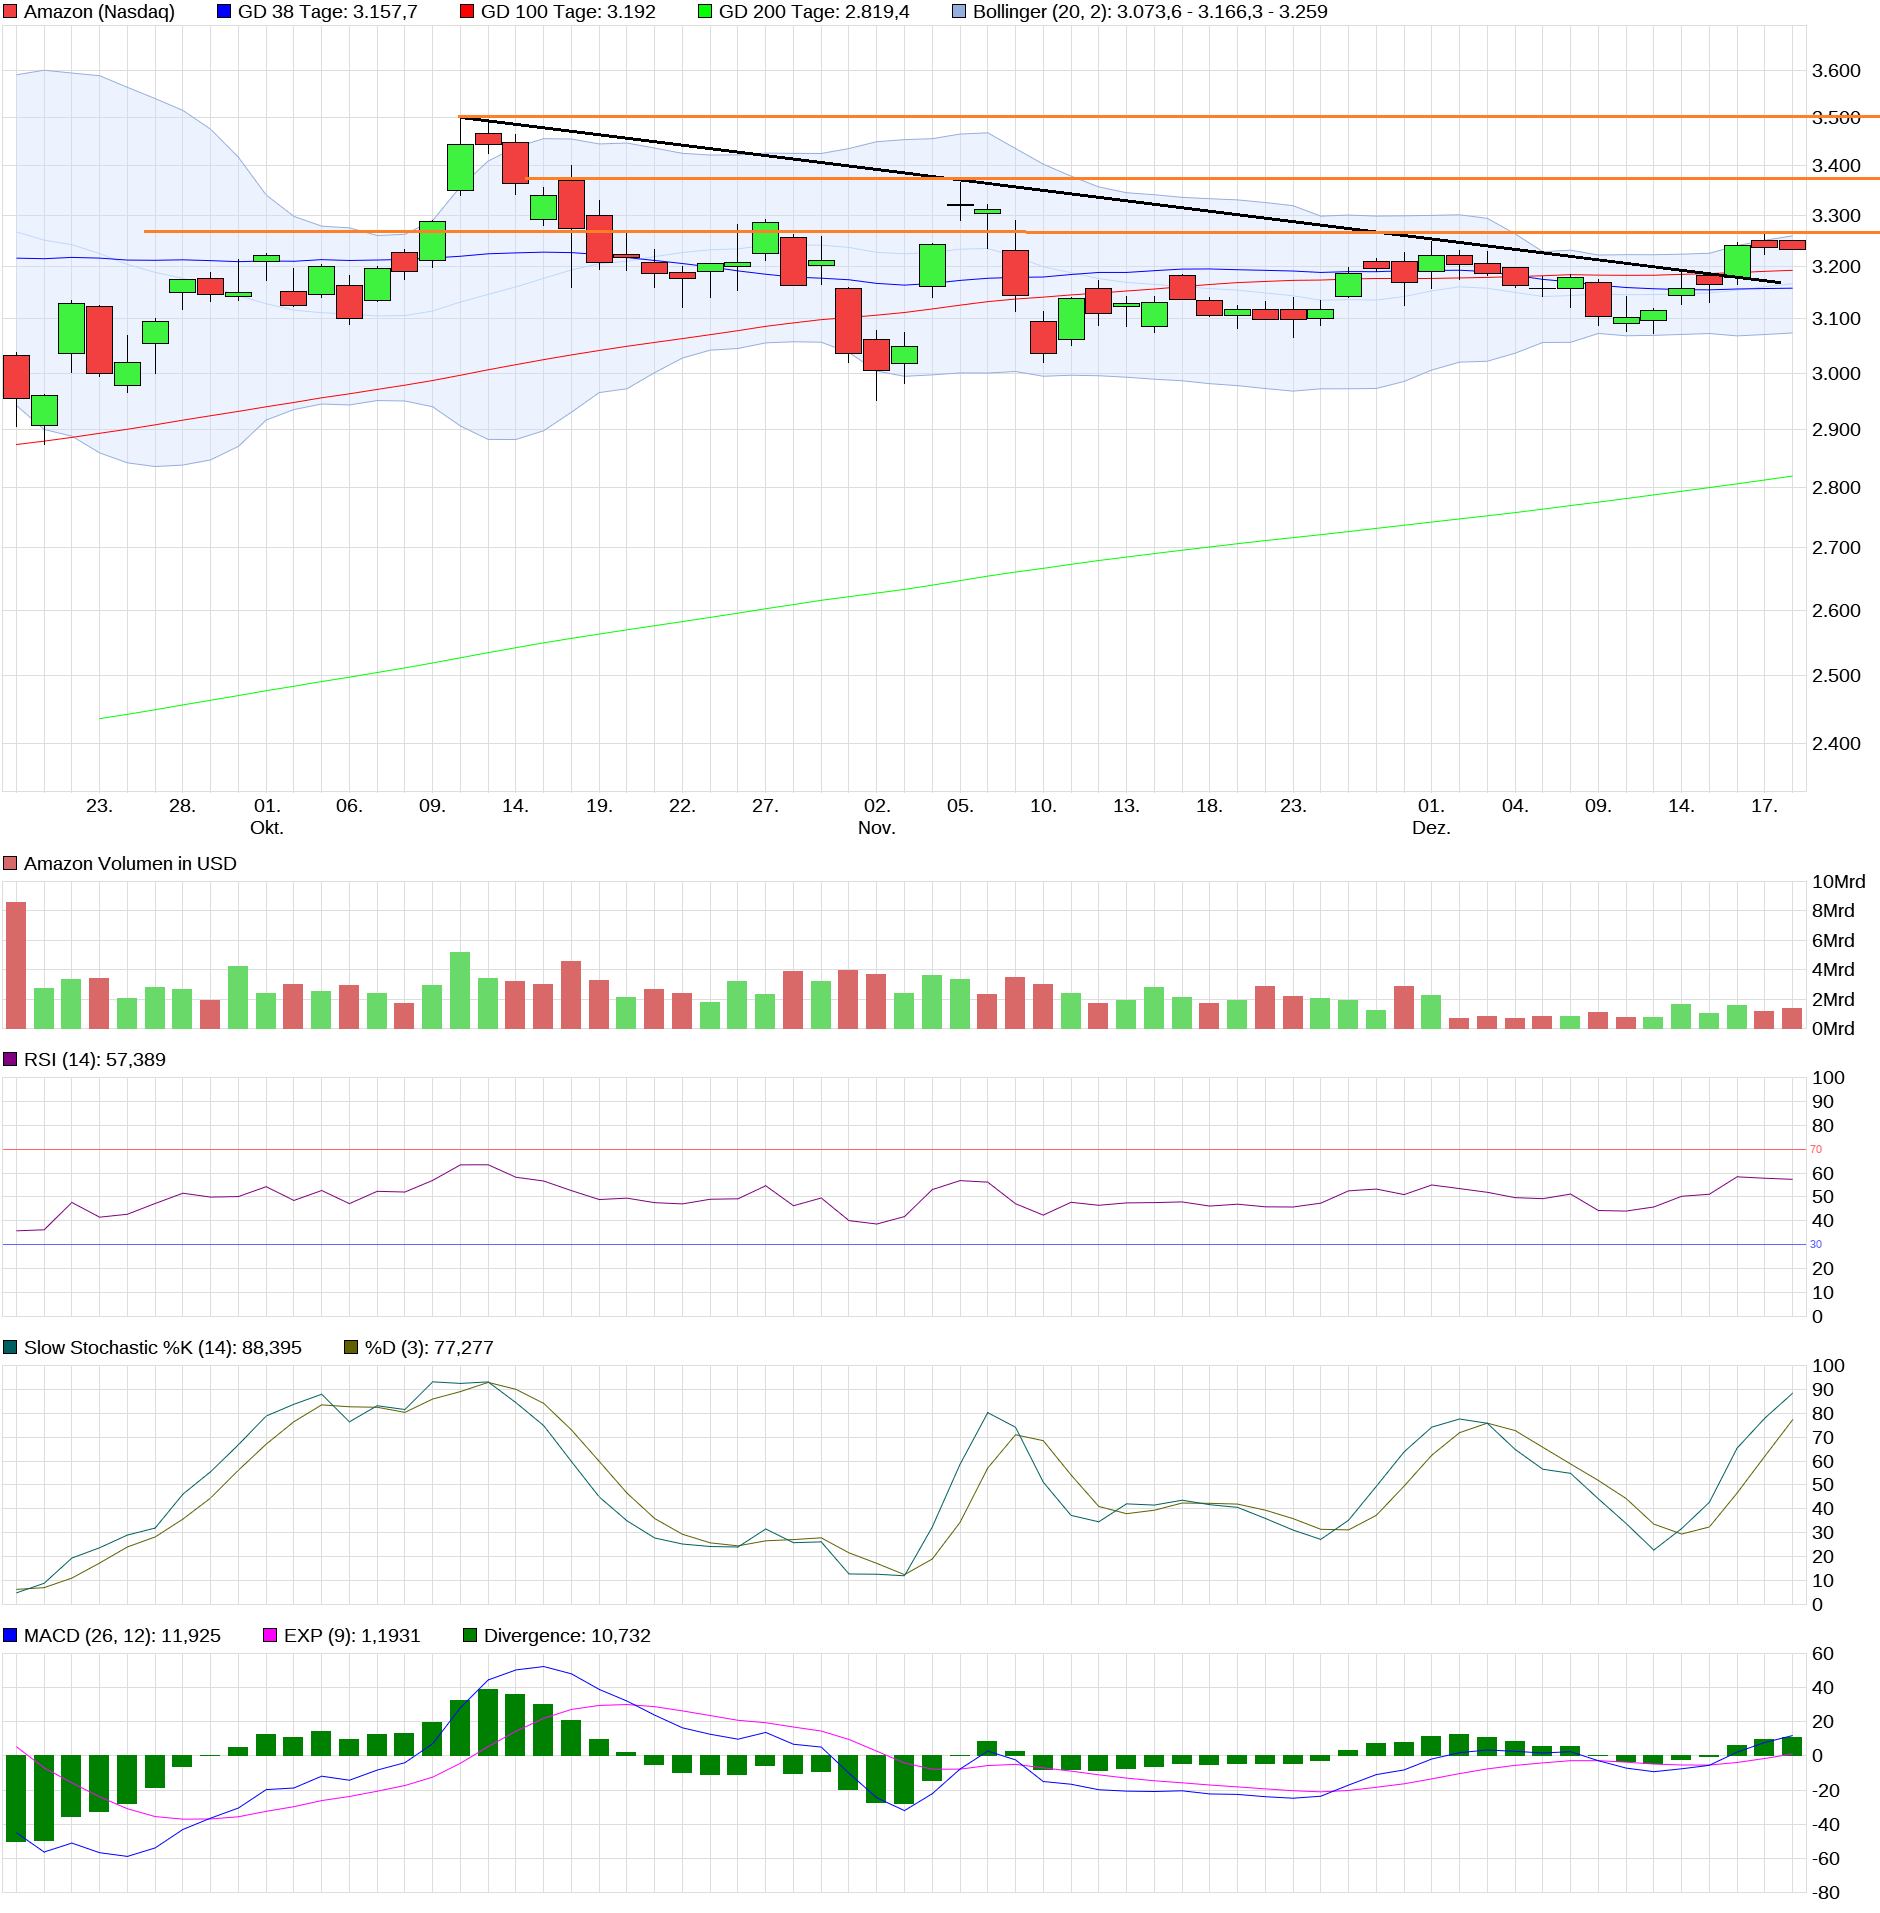This screenshot has height=1913, width=1880.
Task: Click the red GD 100 Tage swatch
Action: pos(467,12)
